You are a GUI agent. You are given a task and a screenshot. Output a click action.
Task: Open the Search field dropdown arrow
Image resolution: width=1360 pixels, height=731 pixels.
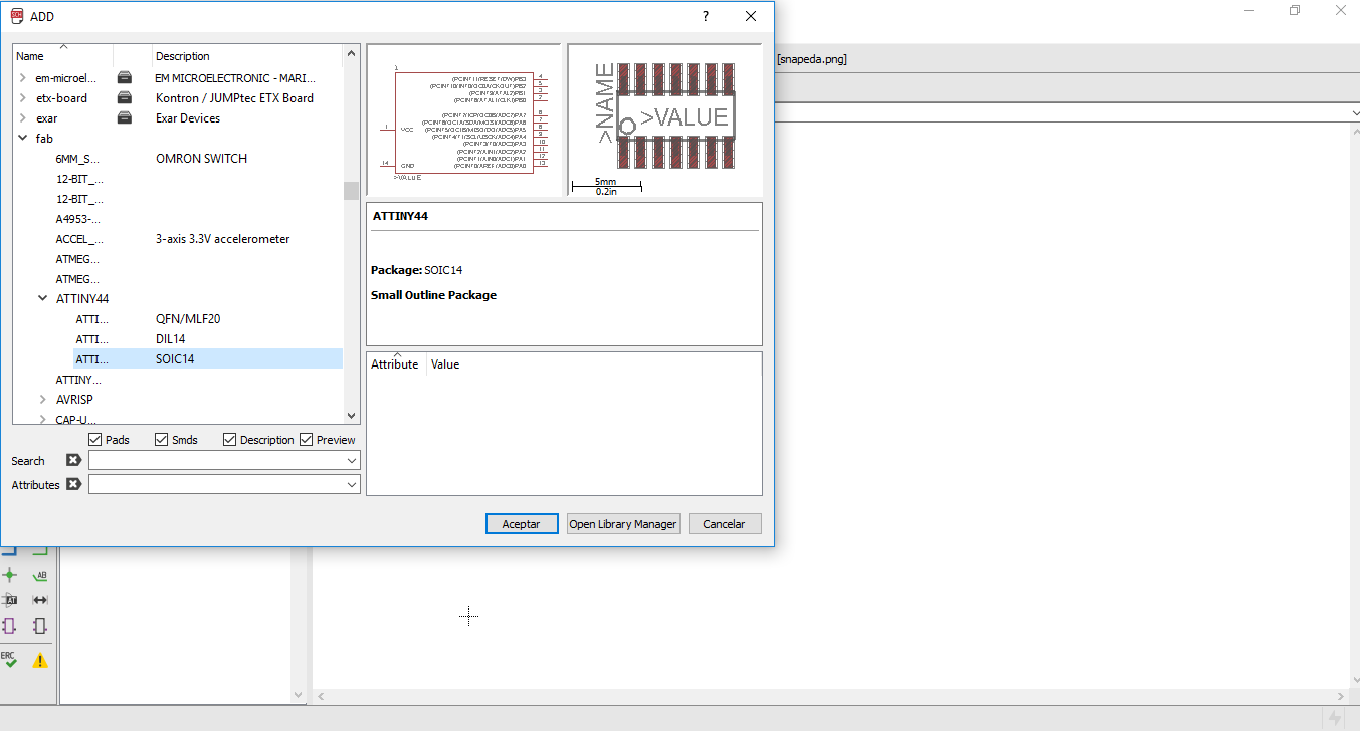[x=352, y=460]
